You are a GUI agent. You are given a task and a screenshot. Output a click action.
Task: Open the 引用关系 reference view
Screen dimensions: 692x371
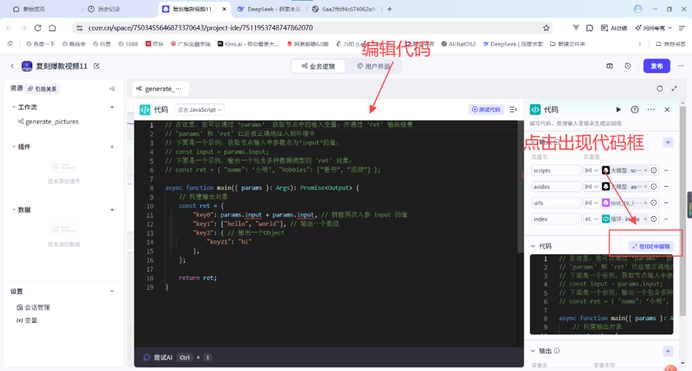[x=42, y=89]
